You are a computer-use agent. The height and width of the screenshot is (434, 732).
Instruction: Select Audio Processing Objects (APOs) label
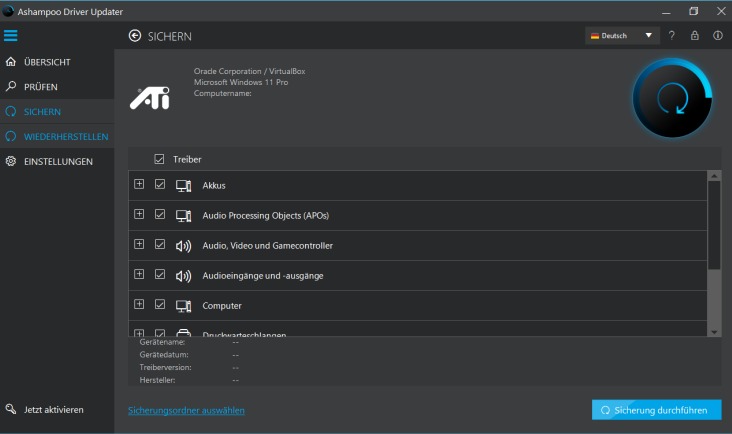(266, 216)
